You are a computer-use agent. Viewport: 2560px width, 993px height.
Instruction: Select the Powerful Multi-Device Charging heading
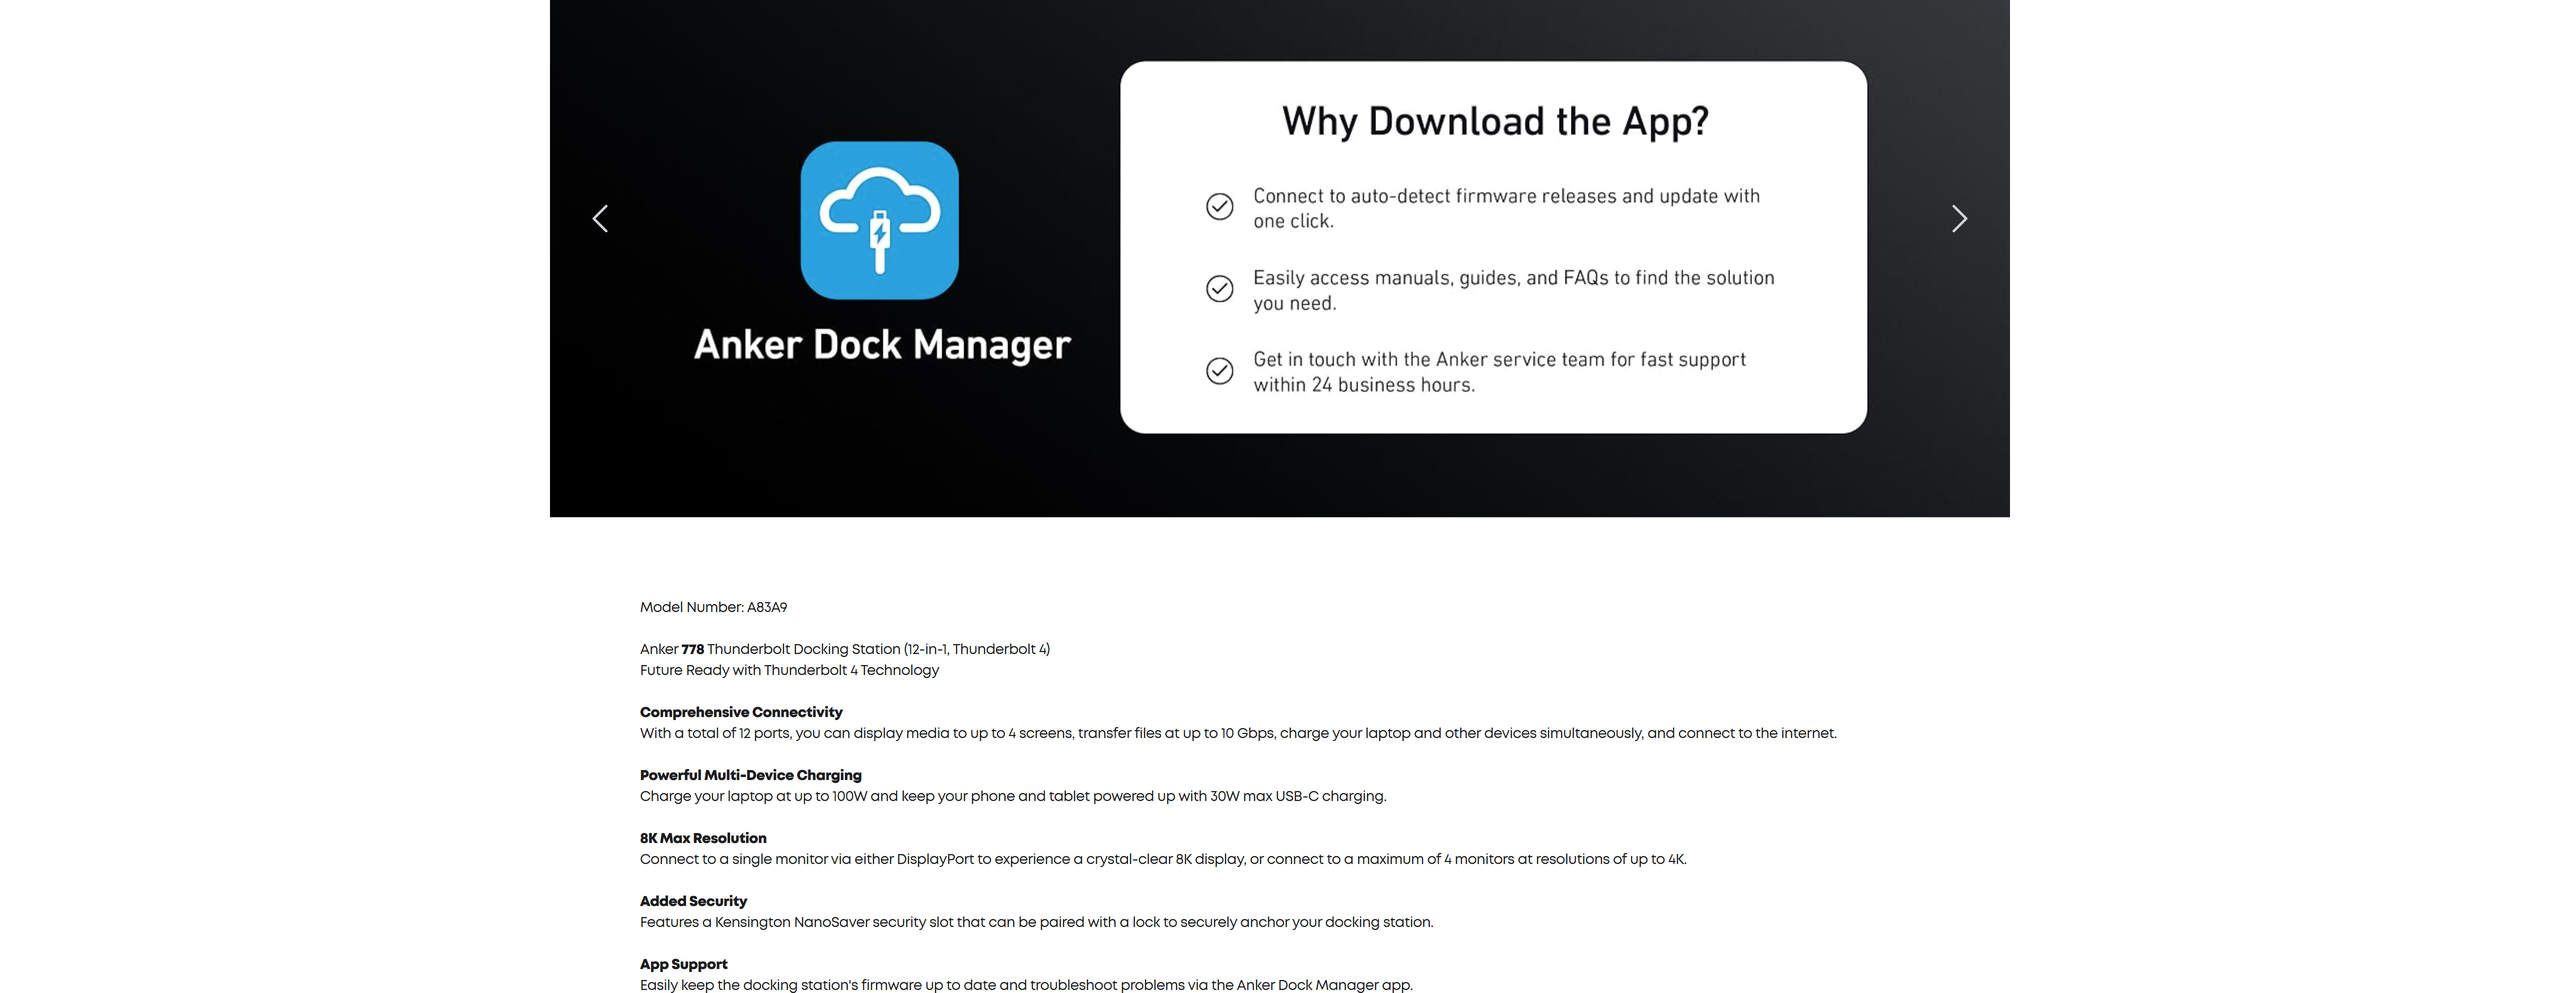click(750, 775)
